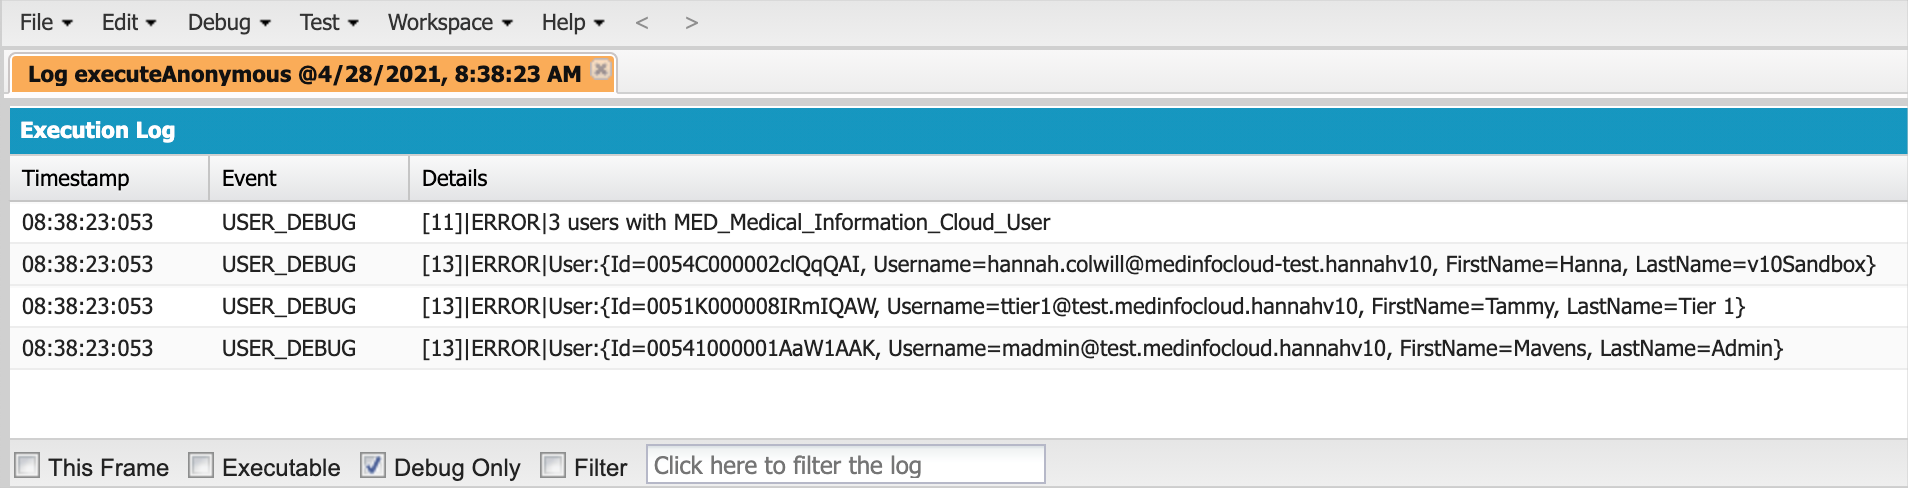Viewport: 1908px width, 488px height.
Task: Open the Test menu
Action: tap(329, 23)
